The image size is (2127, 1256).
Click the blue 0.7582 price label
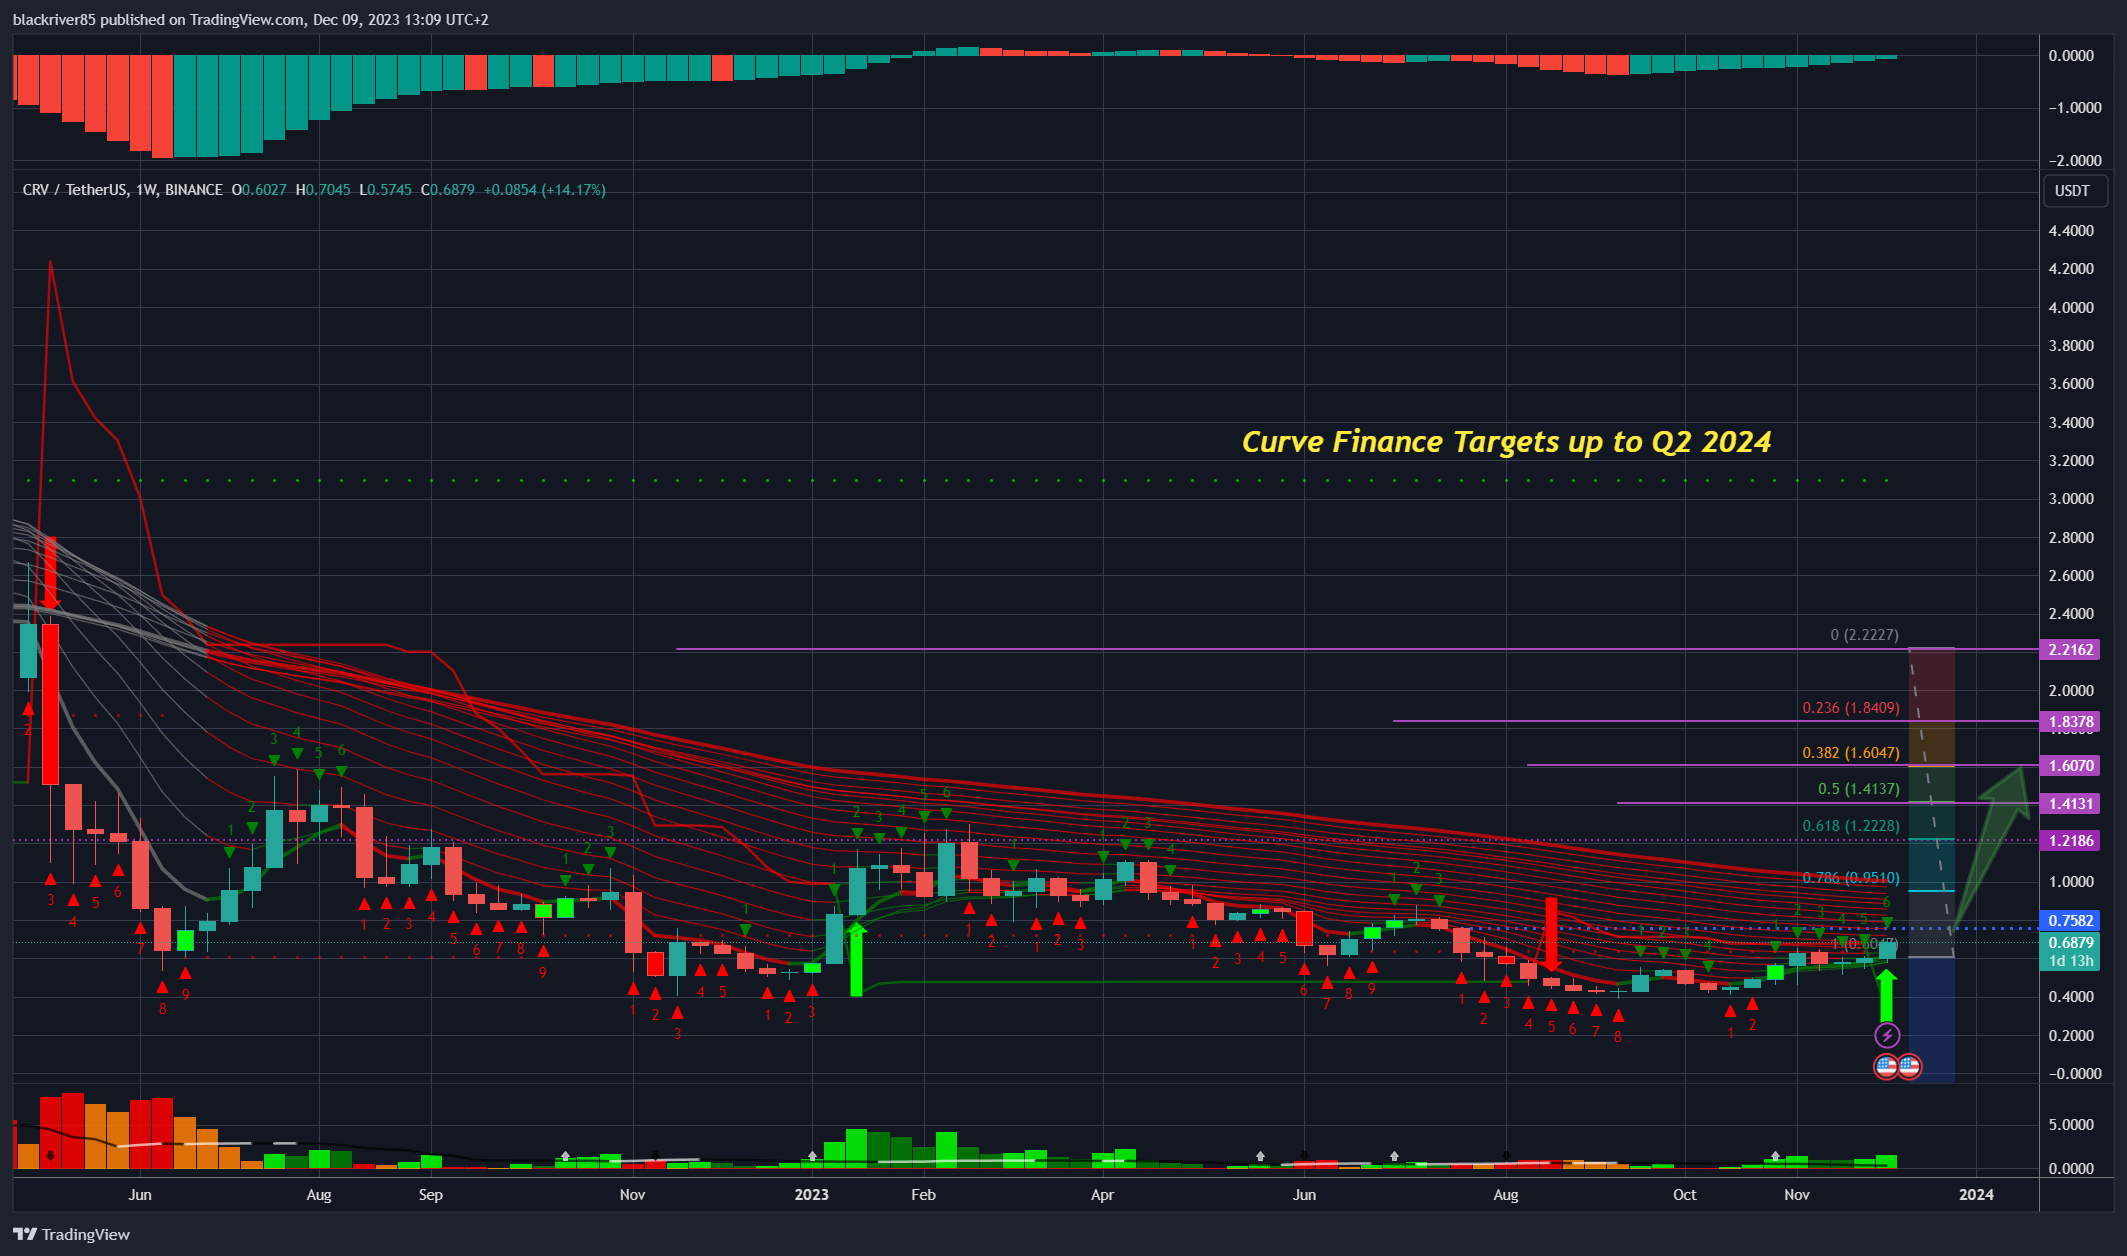pos(2071,921)
